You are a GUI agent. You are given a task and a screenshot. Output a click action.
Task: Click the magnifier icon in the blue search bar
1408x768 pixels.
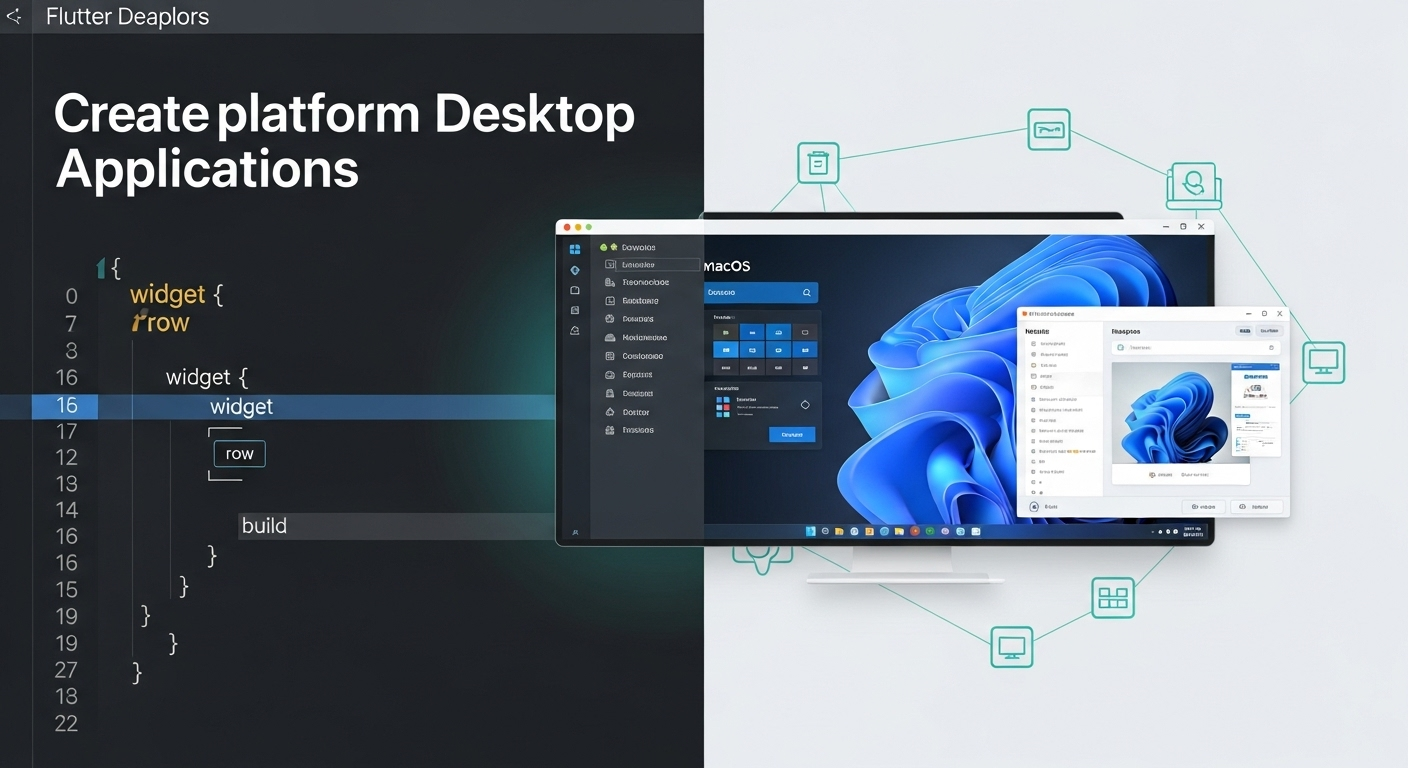pyautogui.click(x=807, y=293)
